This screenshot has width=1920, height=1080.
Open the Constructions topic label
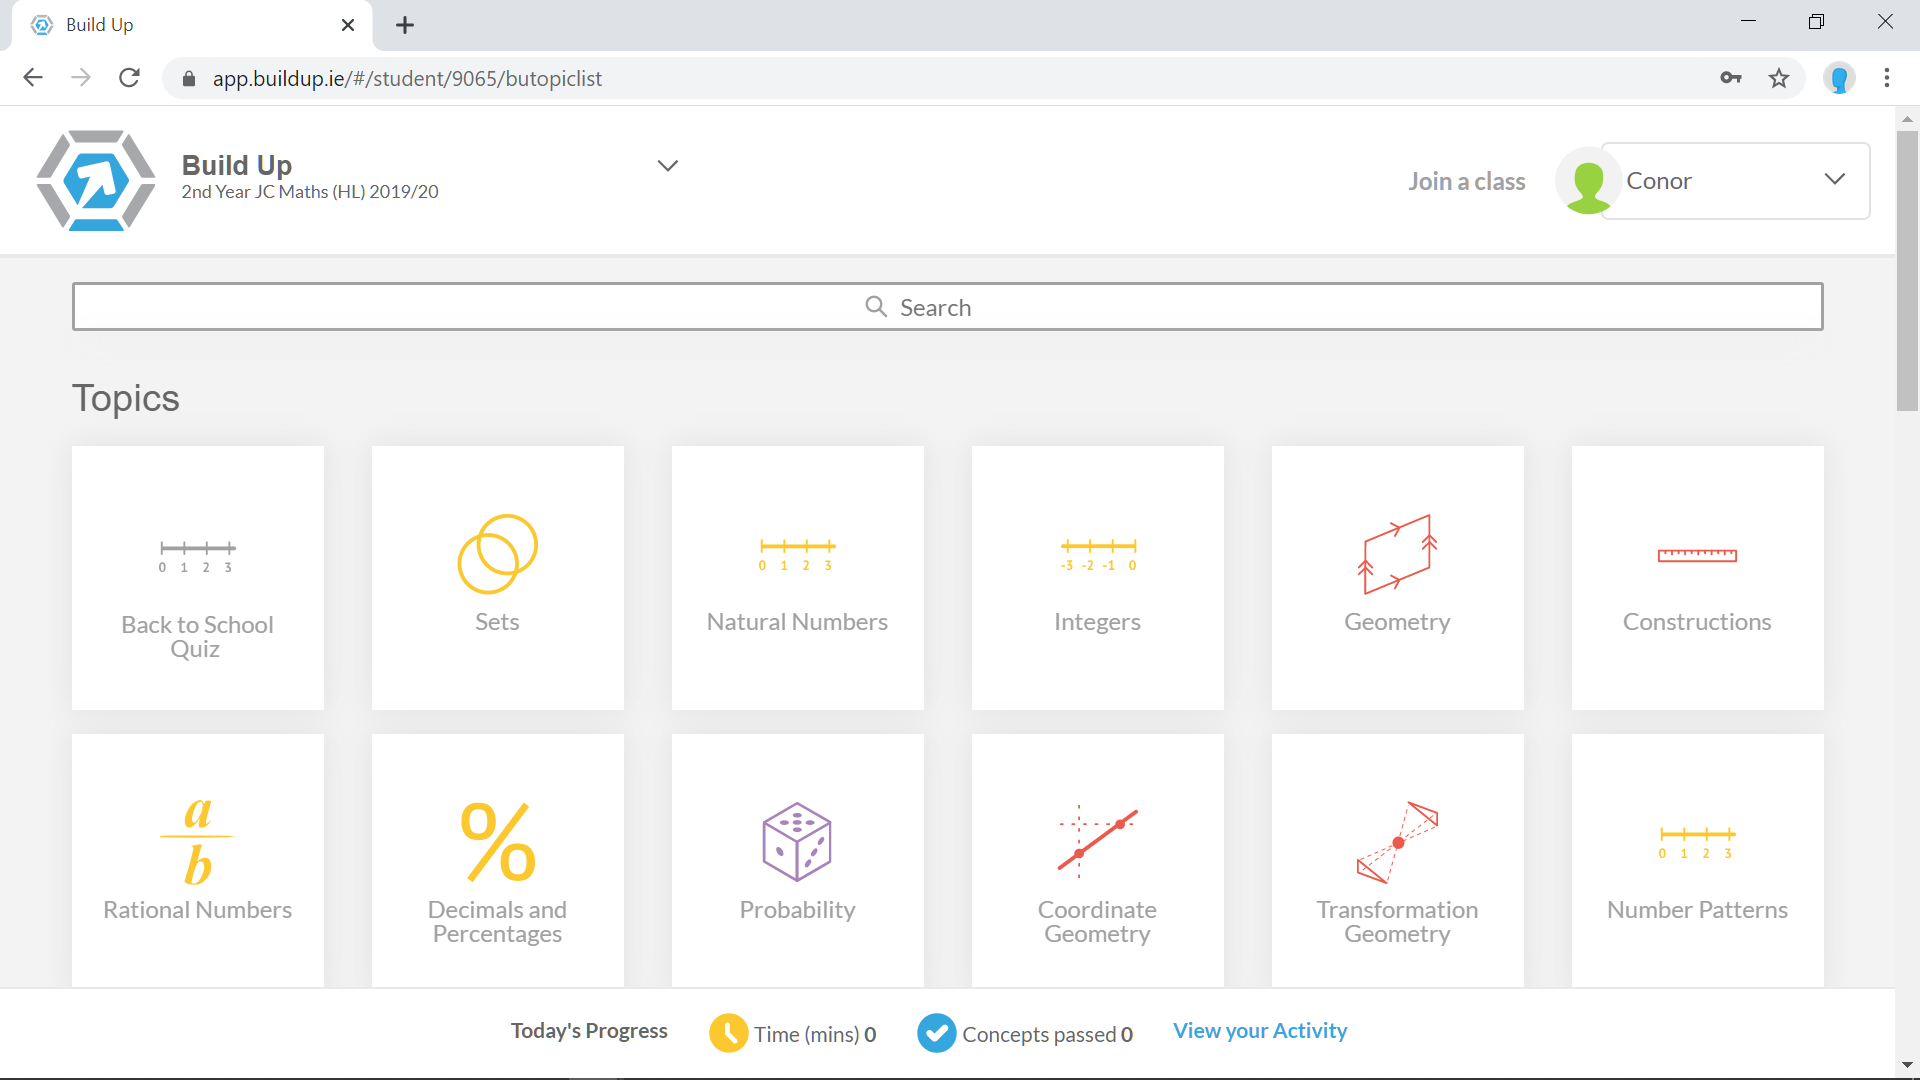point(1697,622)
